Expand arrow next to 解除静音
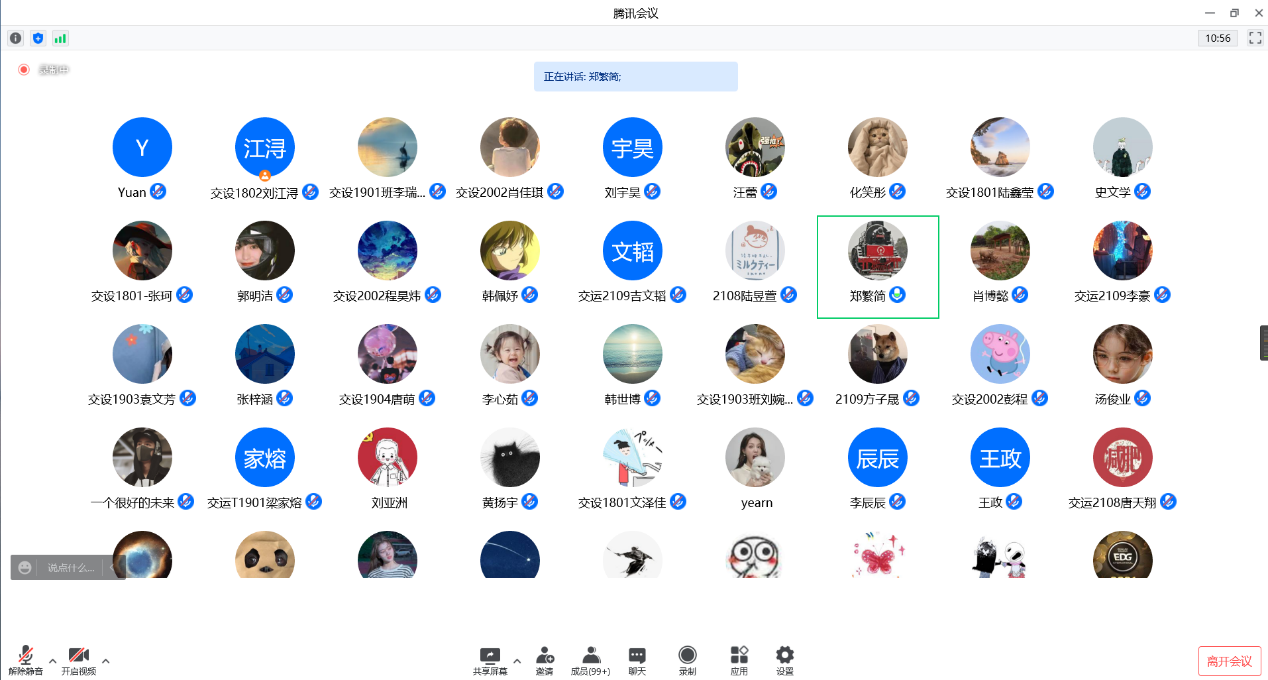This screenshot has height=680, width=1268. pyautogui.click(x=53, y=660)
